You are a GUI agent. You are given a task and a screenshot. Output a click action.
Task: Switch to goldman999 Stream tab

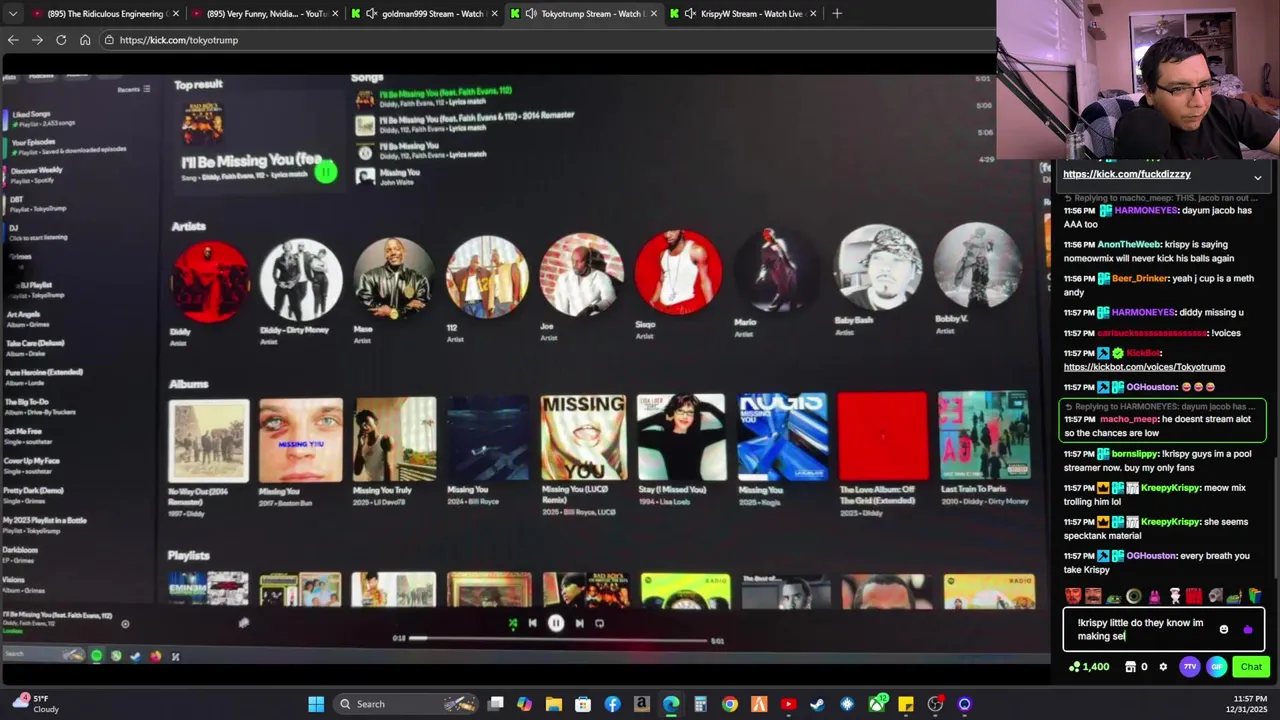point(425,14)
